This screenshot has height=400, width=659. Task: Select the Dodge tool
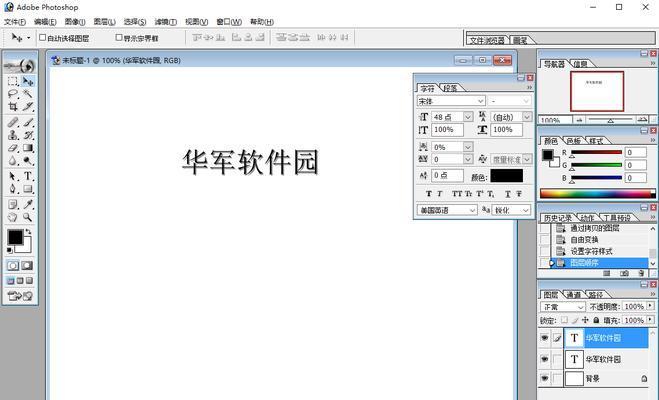pyautogui.click(x=28, y=161)
